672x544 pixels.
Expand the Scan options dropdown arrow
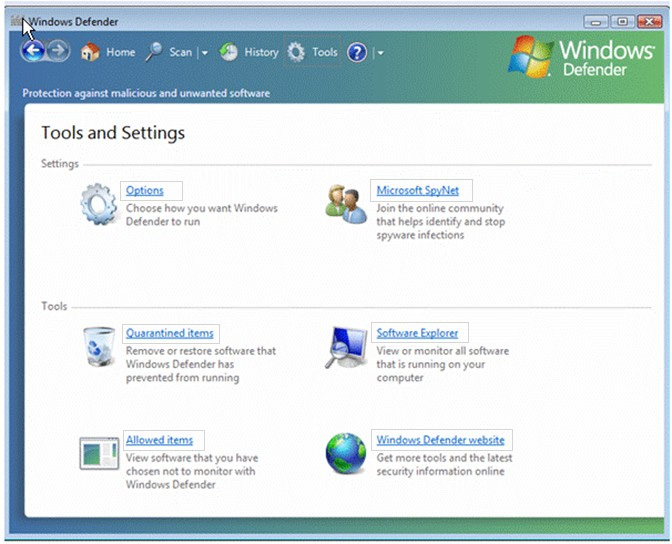204,53
